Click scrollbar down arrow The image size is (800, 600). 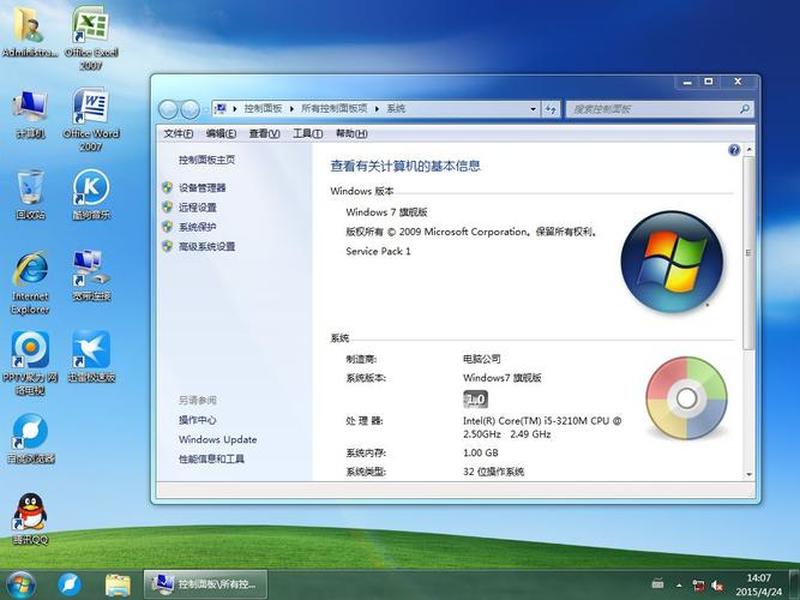pyautogui.click(x=749, y=474)
